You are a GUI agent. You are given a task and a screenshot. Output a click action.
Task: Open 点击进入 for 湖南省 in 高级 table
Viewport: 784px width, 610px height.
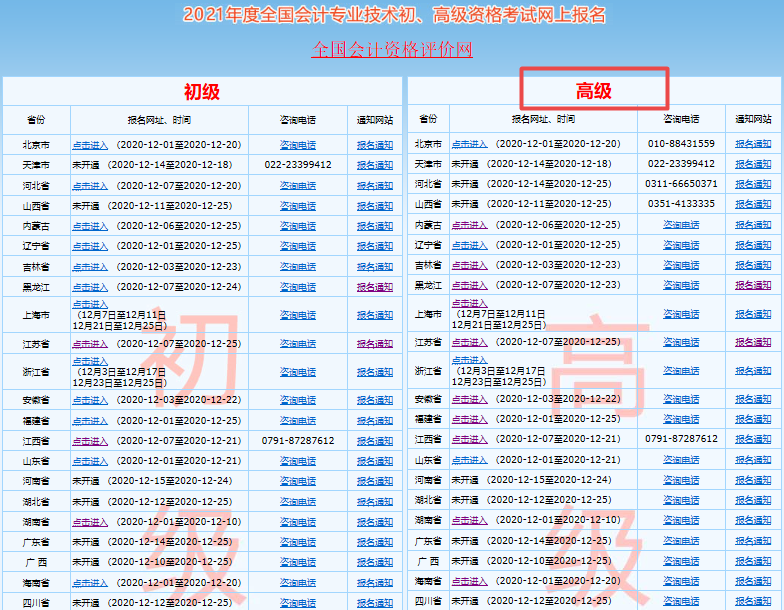point(470,520)
